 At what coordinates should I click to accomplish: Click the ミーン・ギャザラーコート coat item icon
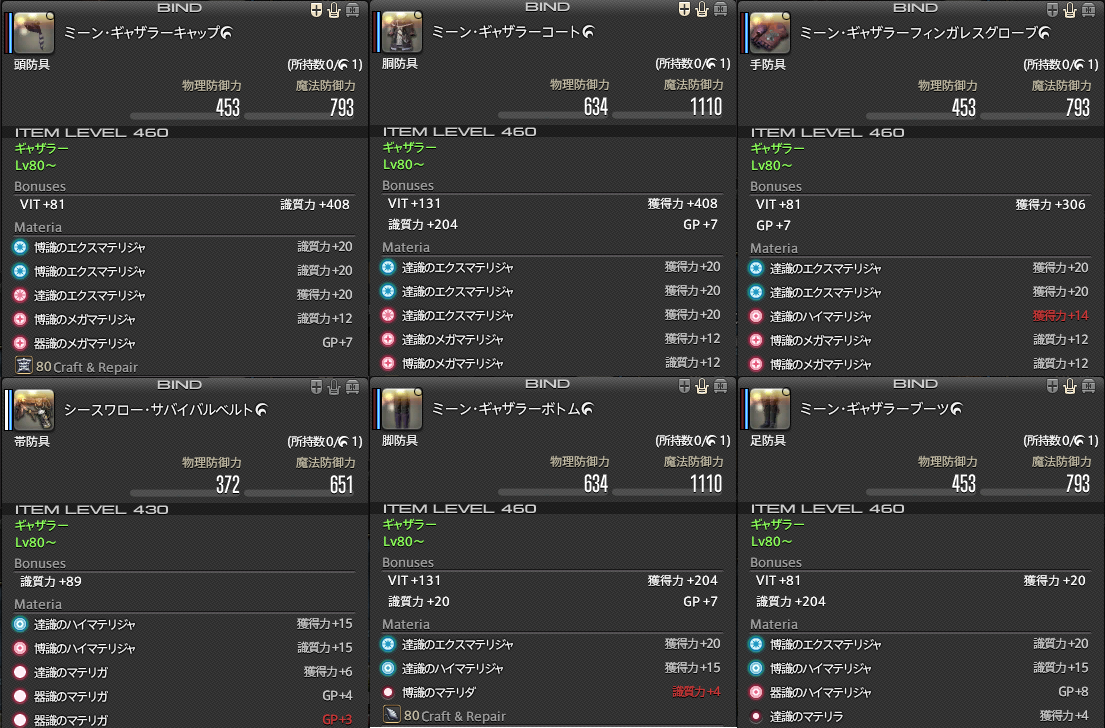[402, 32]
